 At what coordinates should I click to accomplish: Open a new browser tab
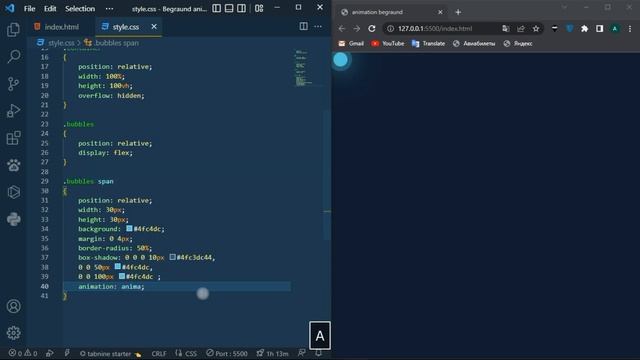[x=458, y=12]
